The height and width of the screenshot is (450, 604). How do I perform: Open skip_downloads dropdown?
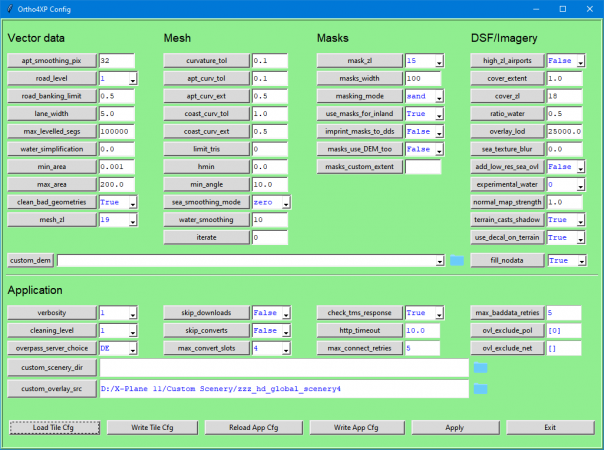pos(286,313)
